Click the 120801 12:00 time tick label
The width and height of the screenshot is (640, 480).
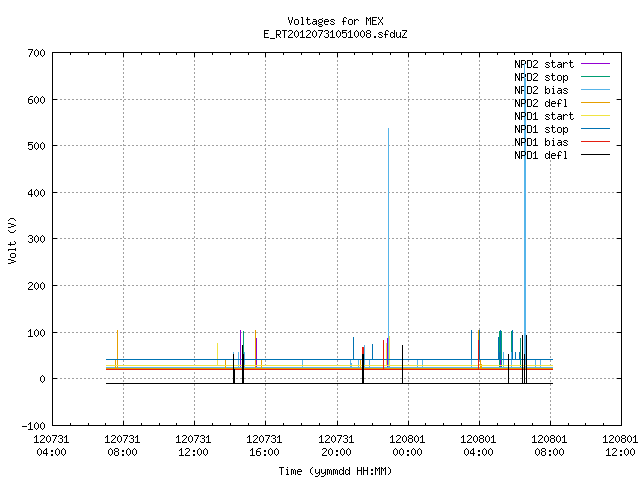(620, 446)
